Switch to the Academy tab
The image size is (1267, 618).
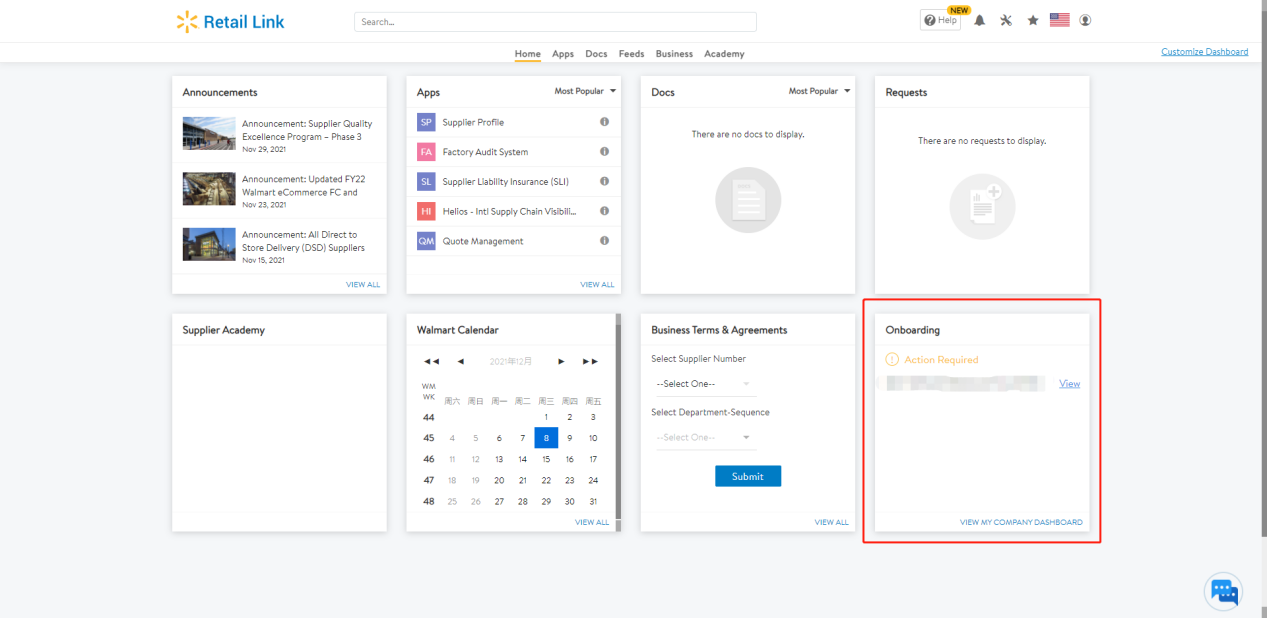tap(724, 54)
